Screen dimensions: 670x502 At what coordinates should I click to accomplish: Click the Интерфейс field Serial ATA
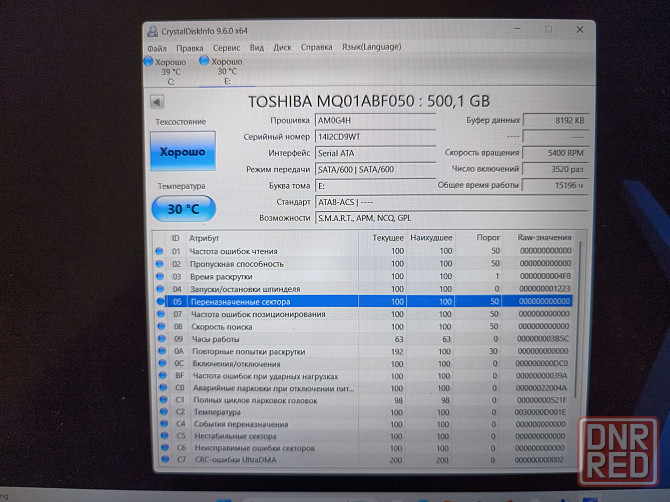click(375, 153)
